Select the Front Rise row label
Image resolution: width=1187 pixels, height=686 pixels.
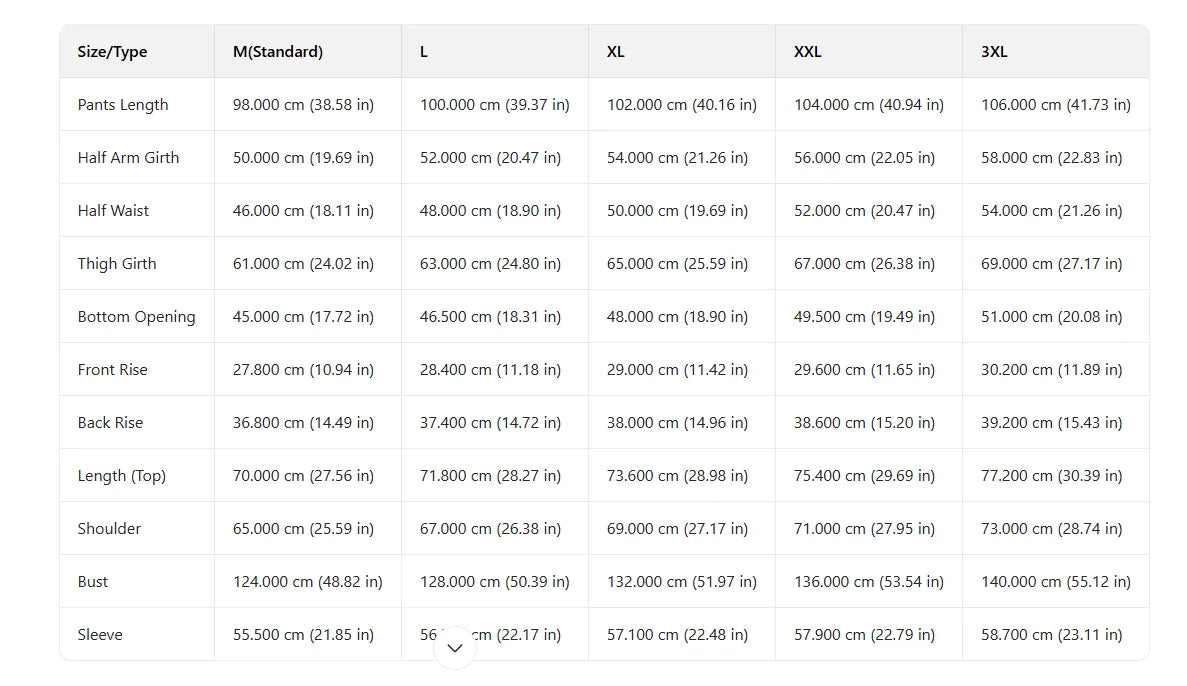[112, 370]
